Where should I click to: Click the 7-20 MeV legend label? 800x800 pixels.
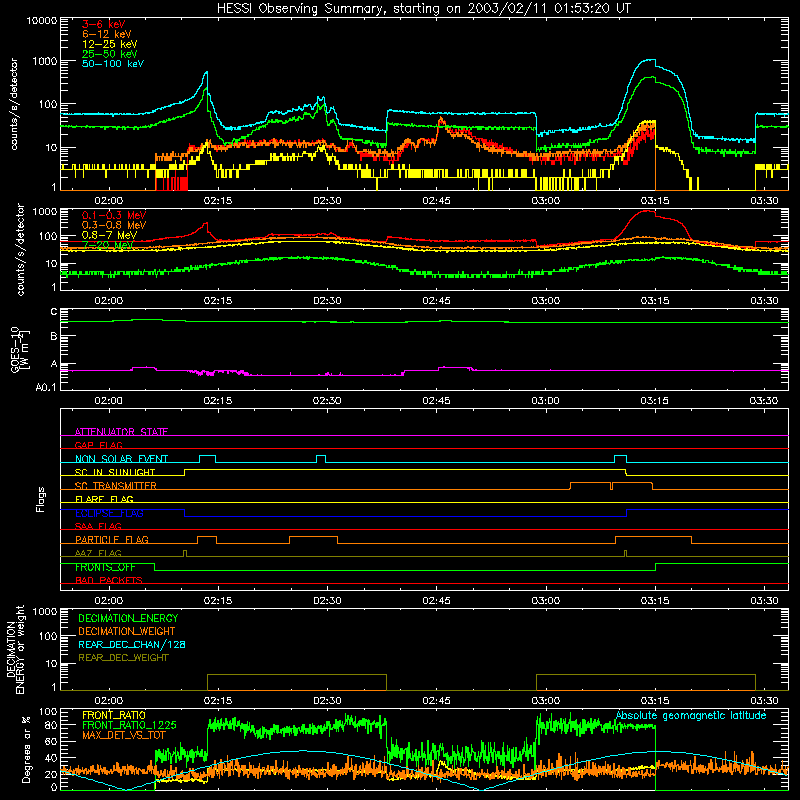[x=108, y=245]
